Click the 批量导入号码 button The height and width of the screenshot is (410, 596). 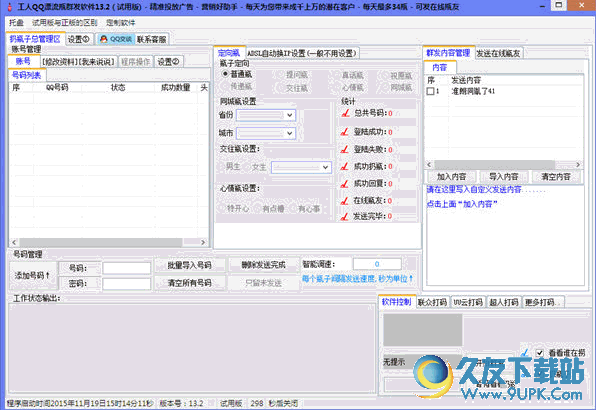[189, 265]
